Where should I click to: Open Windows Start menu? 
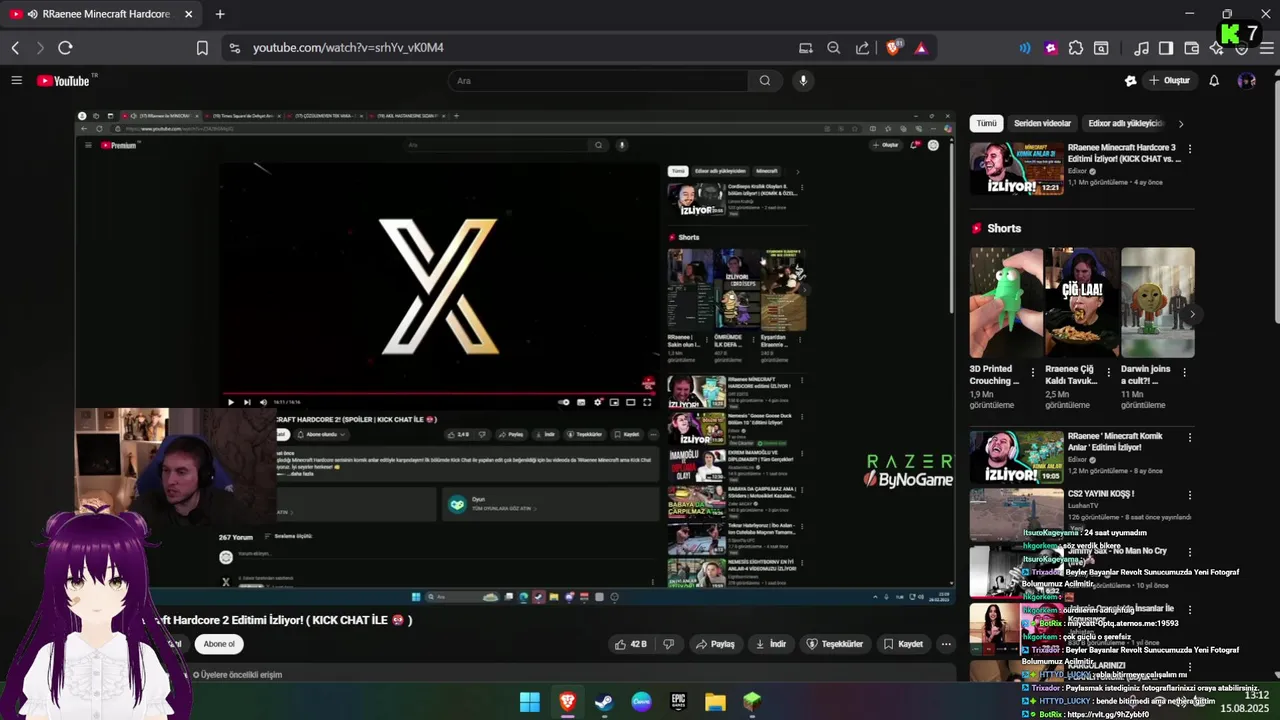[x=530, y=702]
